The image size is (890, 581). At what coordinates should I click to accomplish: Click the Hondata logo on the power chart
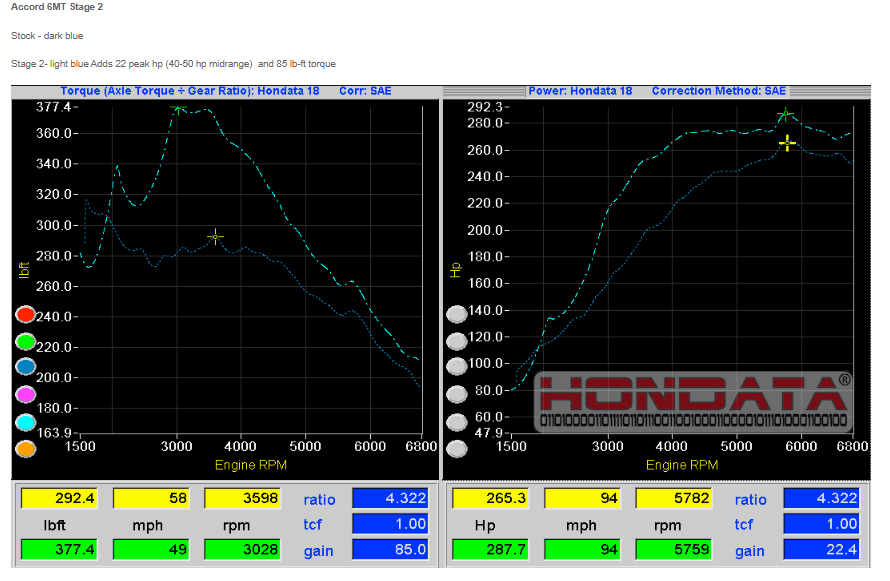[x=694, y=402]
